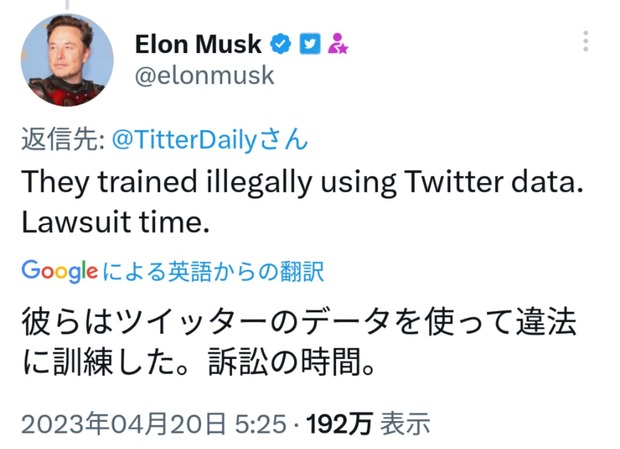Viewport: 620px width, 449px height.
Task: Open the @elonmusk handle link
Action: [x=204, y=76]
